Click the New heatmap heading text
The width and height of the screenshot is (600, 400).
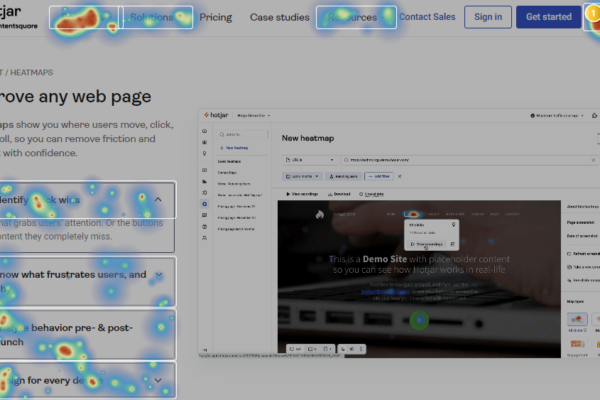308,138
